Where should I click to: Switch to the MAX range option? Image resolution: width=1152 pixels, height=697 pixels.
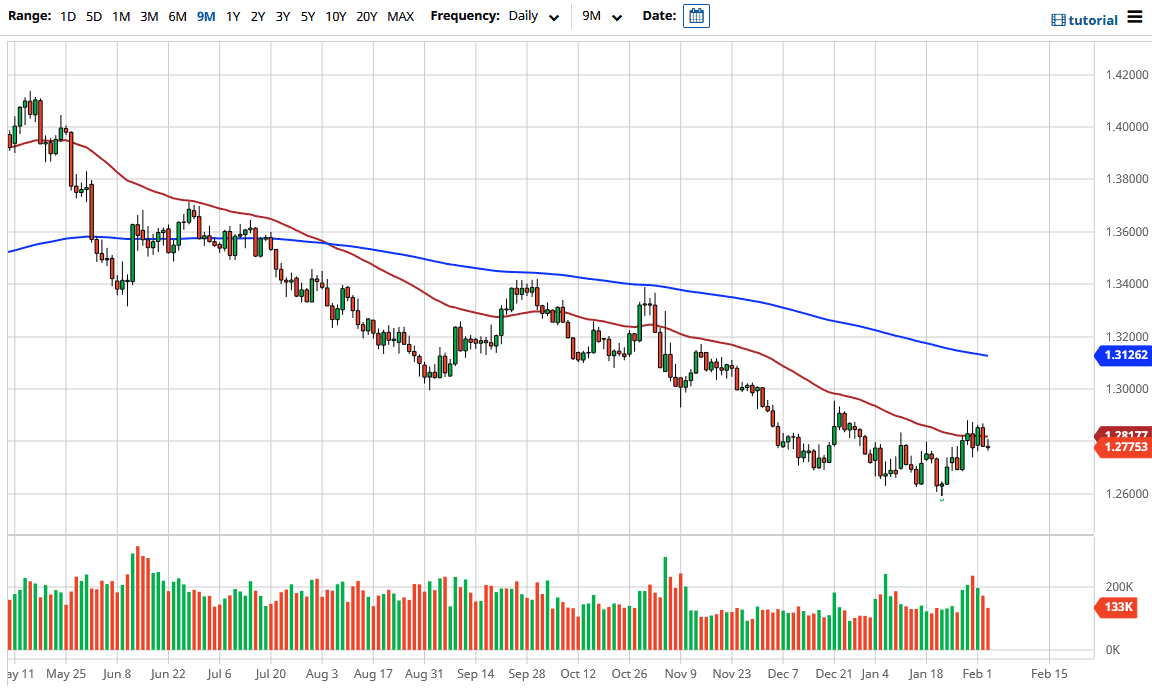click(x=400, y=16)
